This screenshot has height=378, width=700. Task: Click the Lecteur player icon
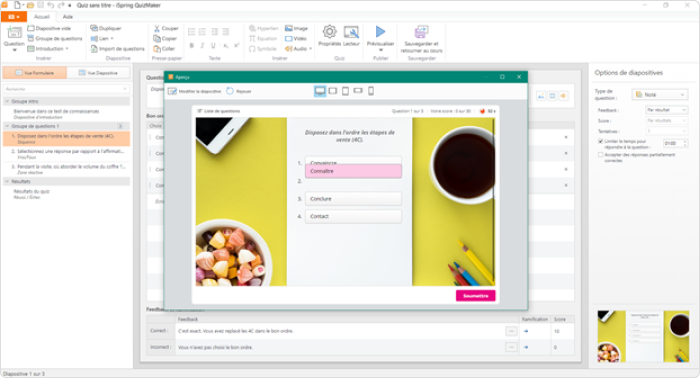point(351,32)
